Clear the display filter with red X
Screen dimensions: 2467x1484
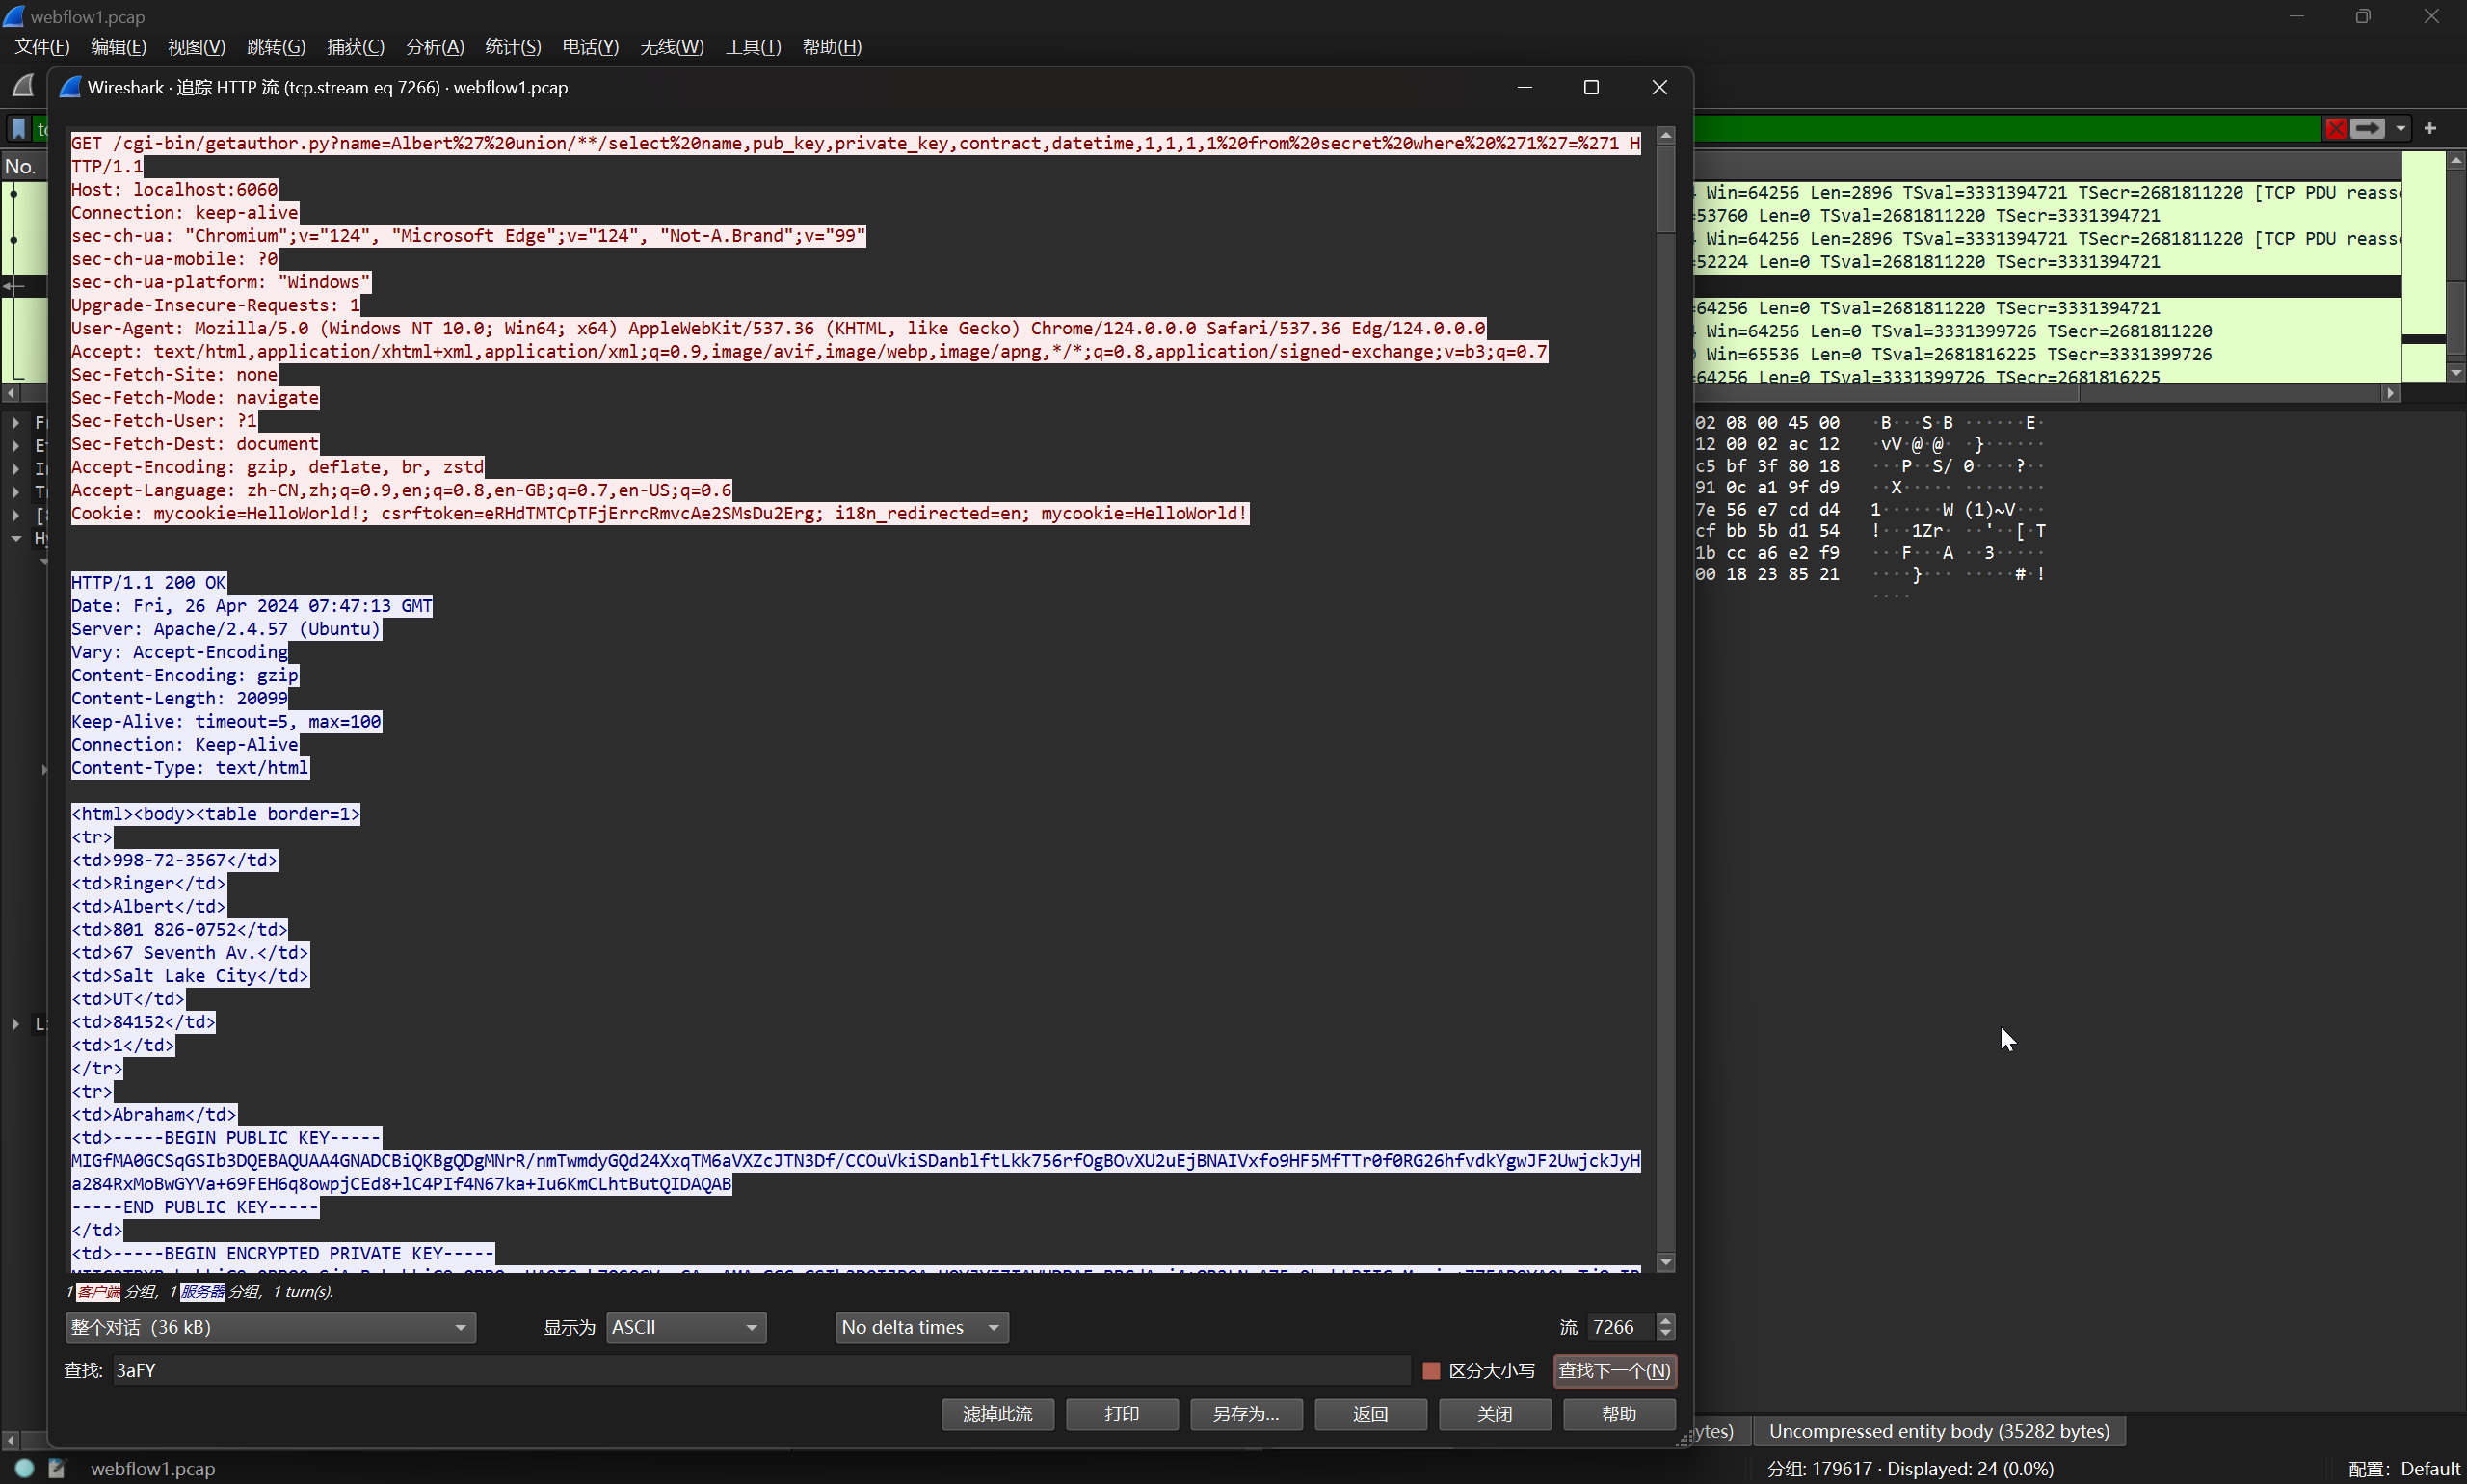tap(2335, 129)
